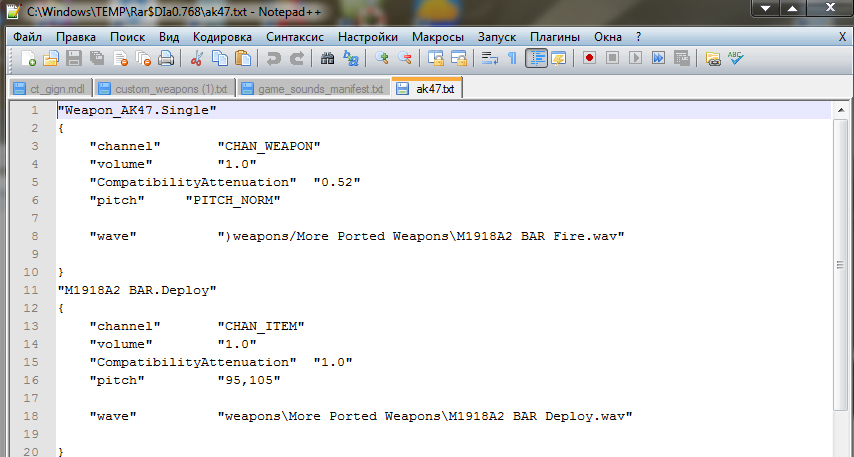
Task: Open the Настройки menu
Action: tap(368, 37)
